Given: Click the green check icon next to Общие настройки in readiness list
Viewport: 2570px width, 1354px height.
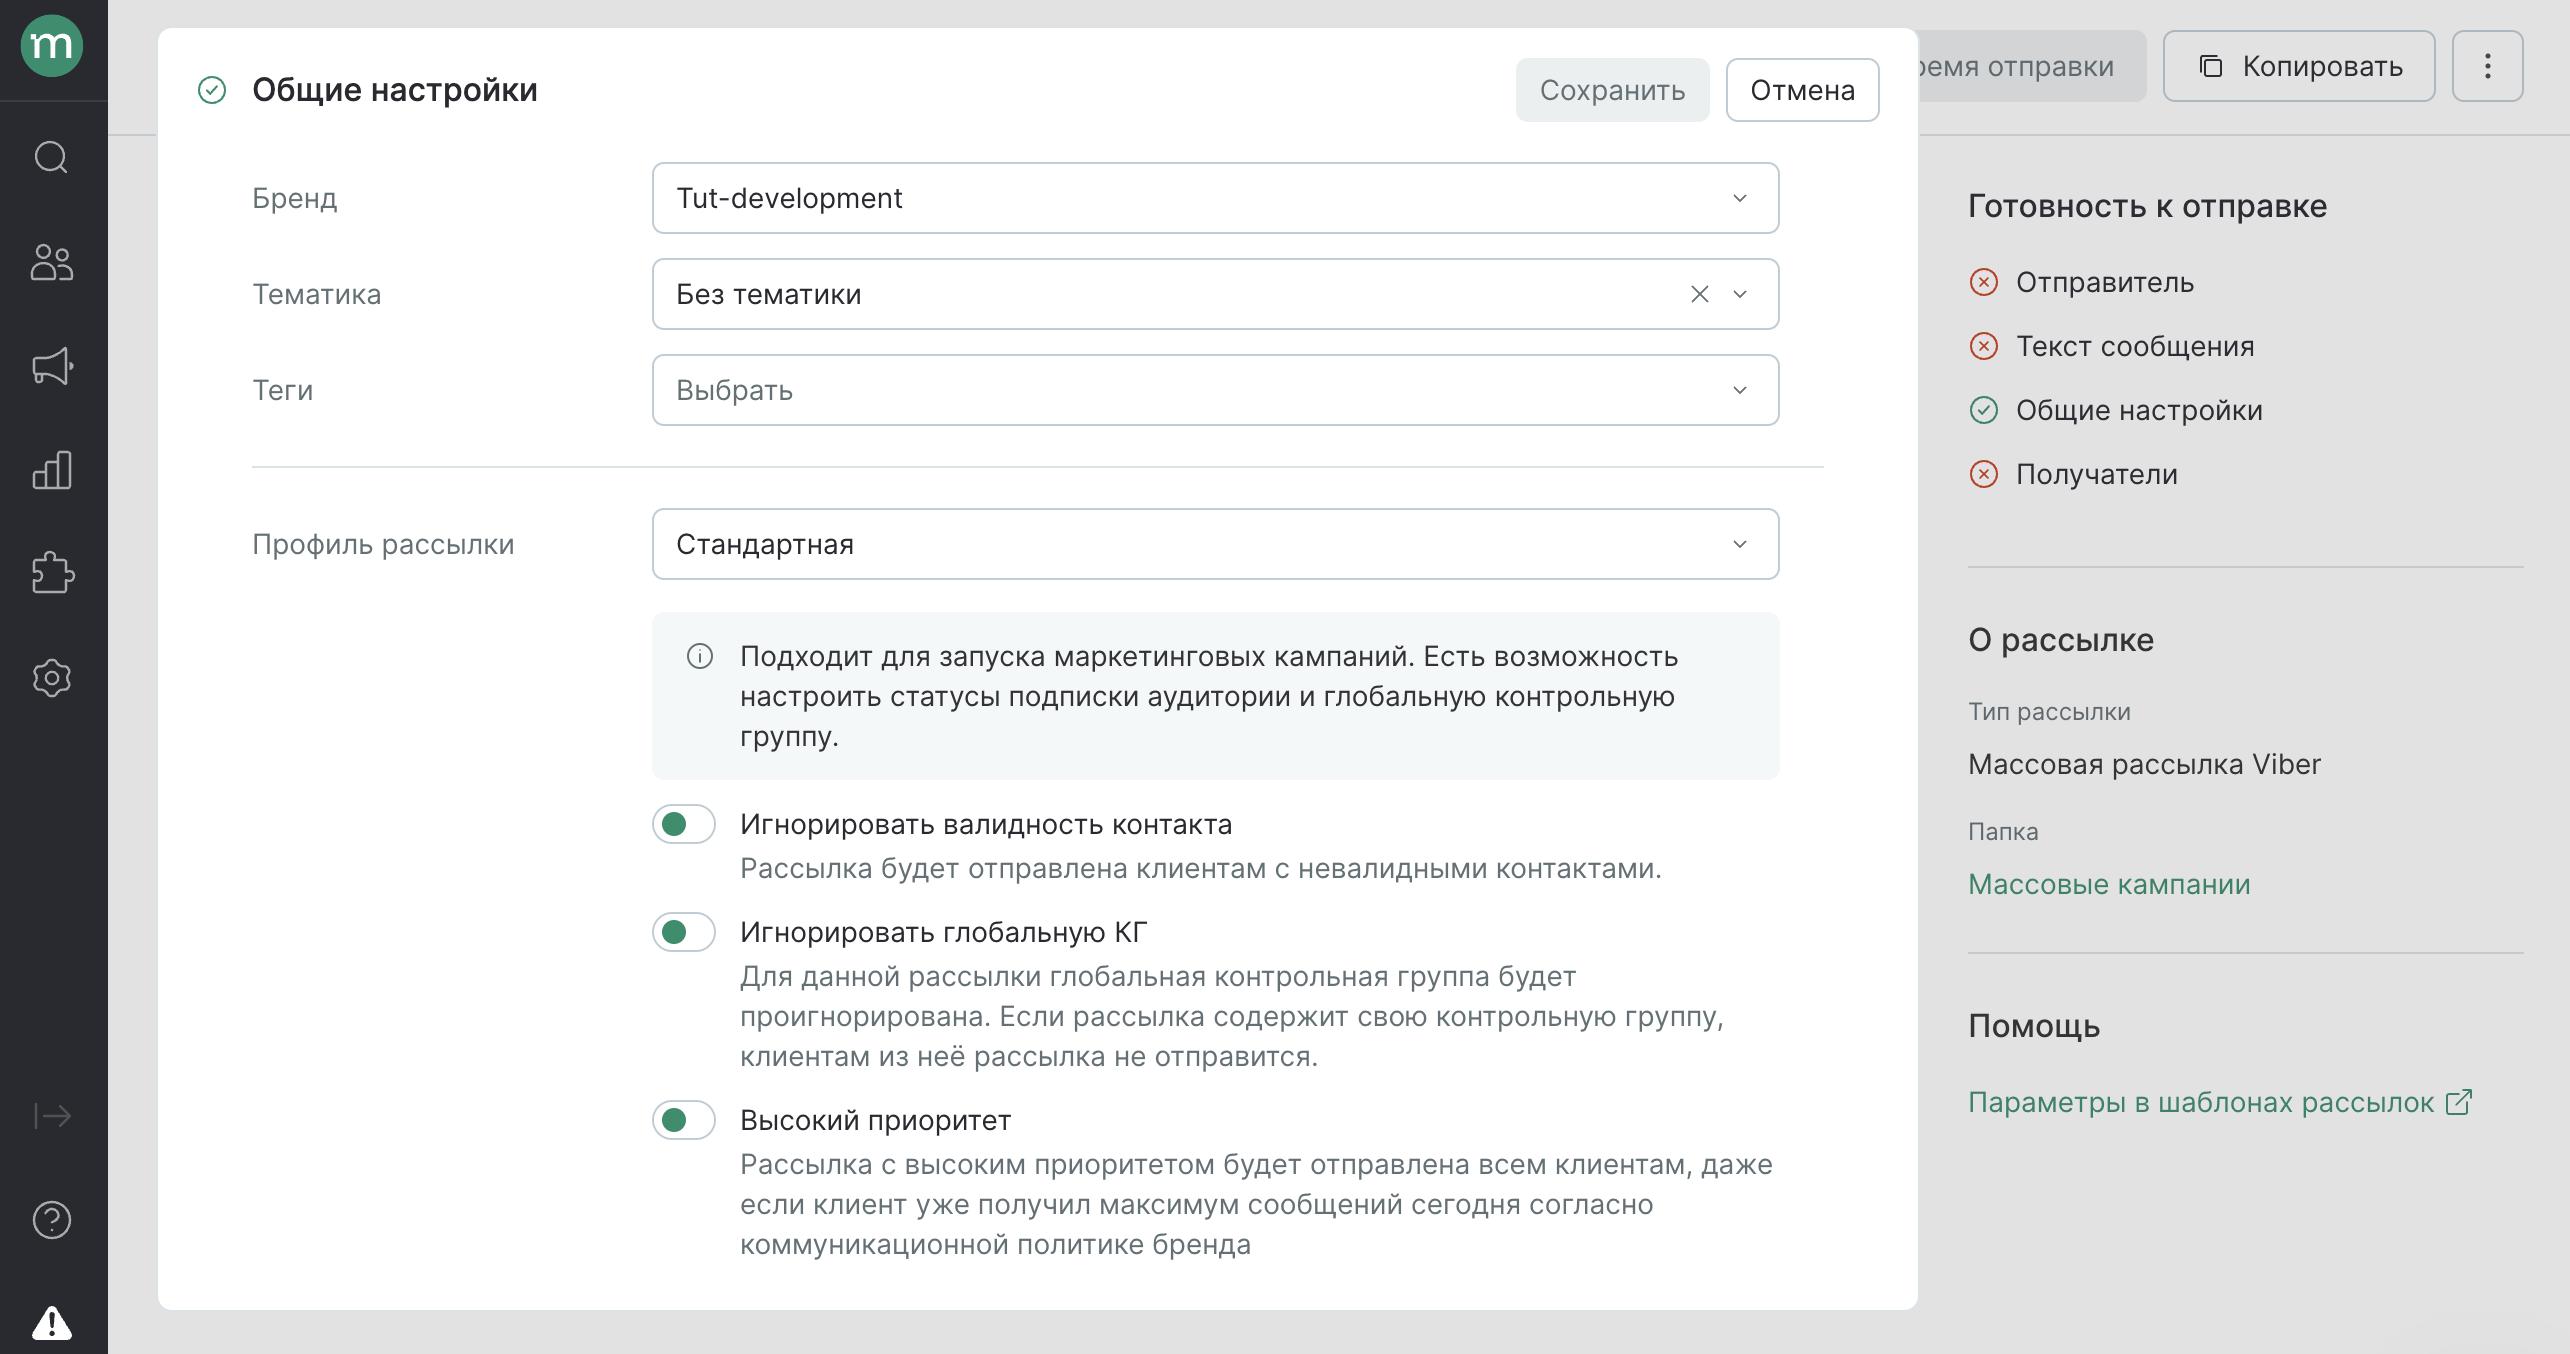Looking at the screenshot, I should tap(1984, 410).
